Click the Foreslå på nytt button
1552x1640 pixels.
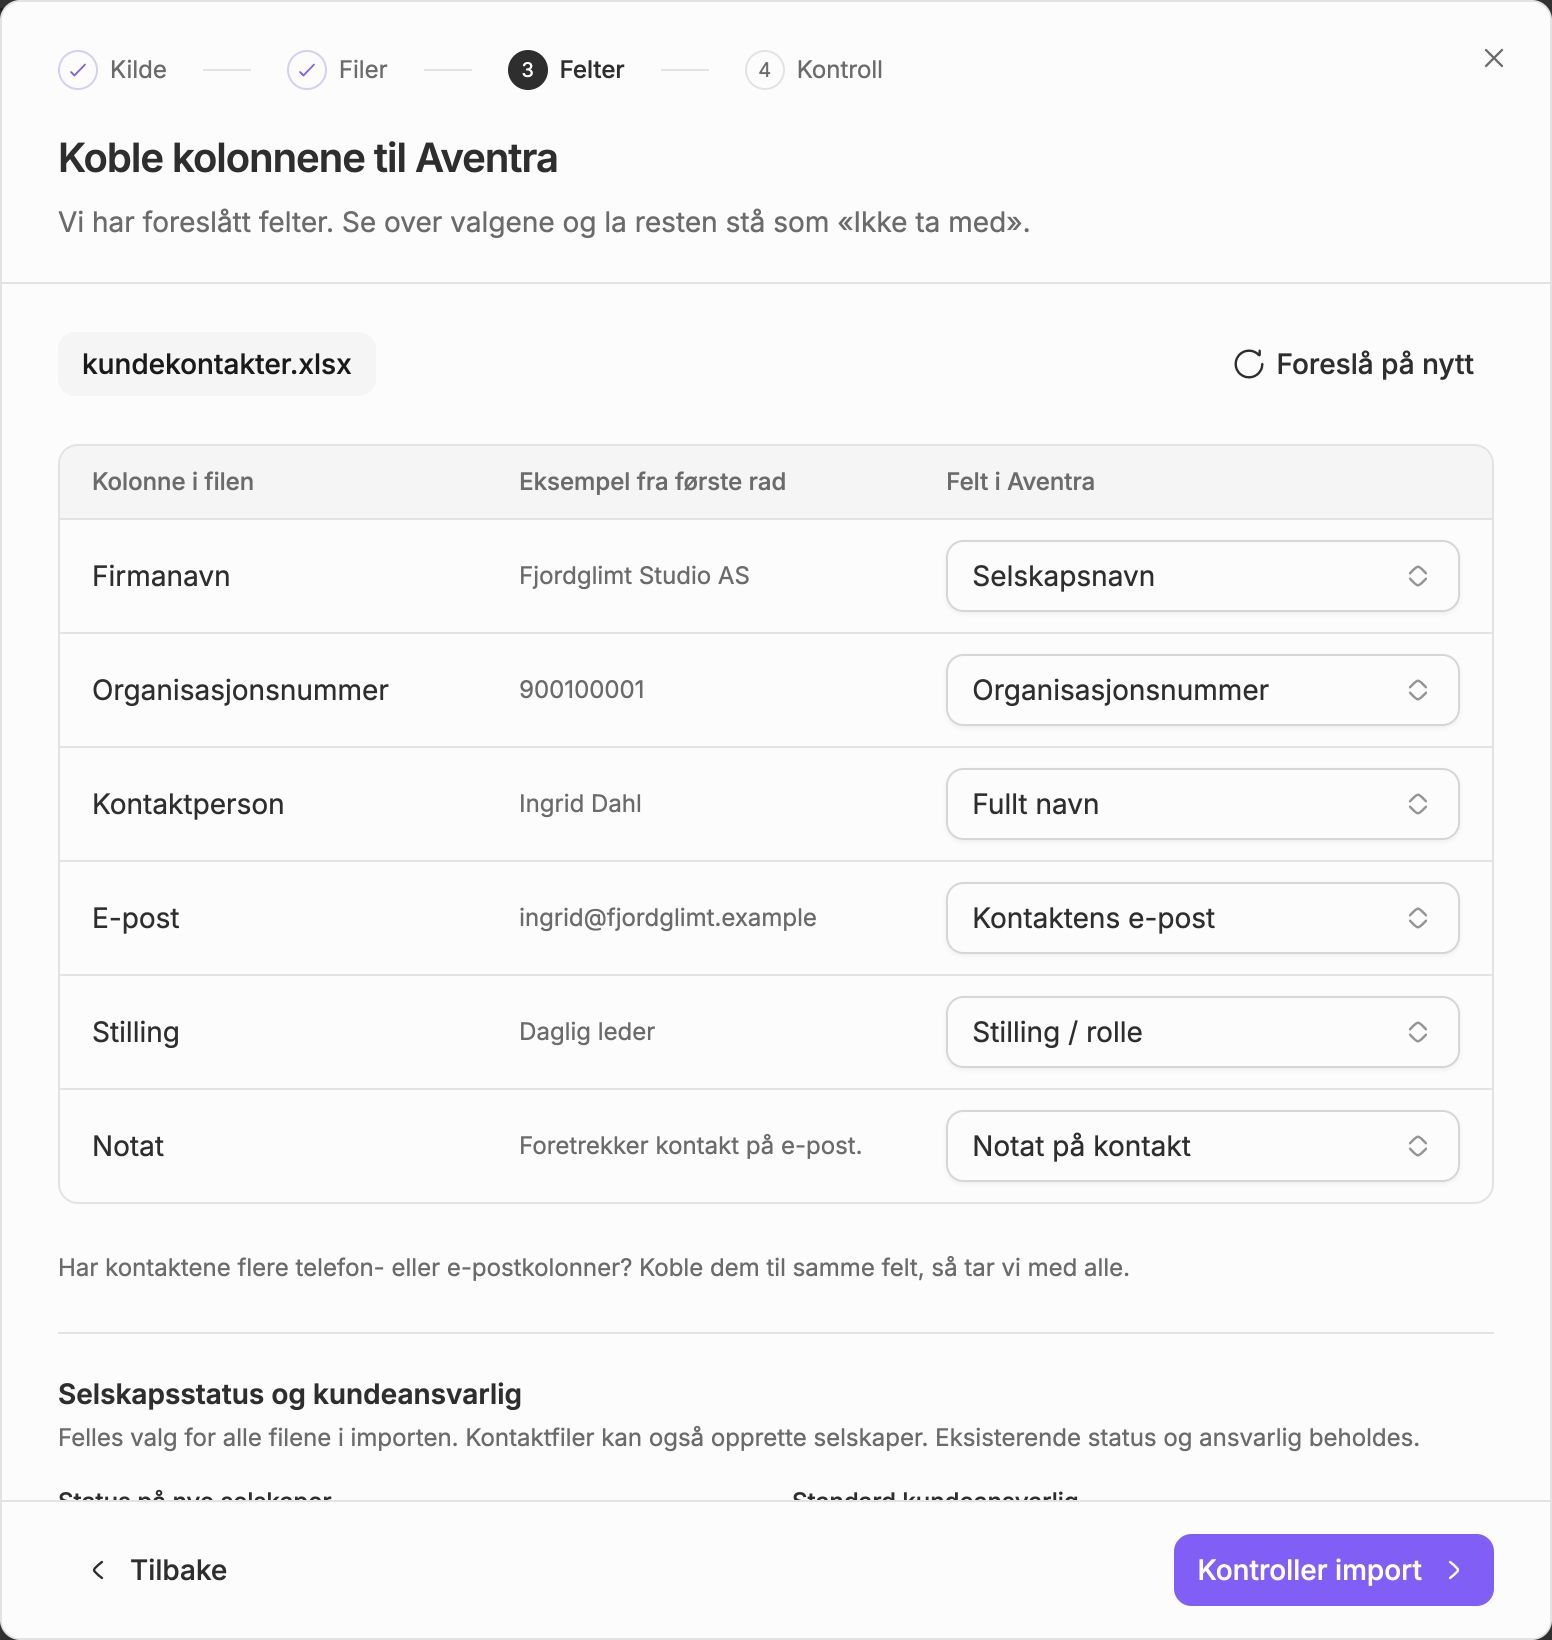point(1354,364)
